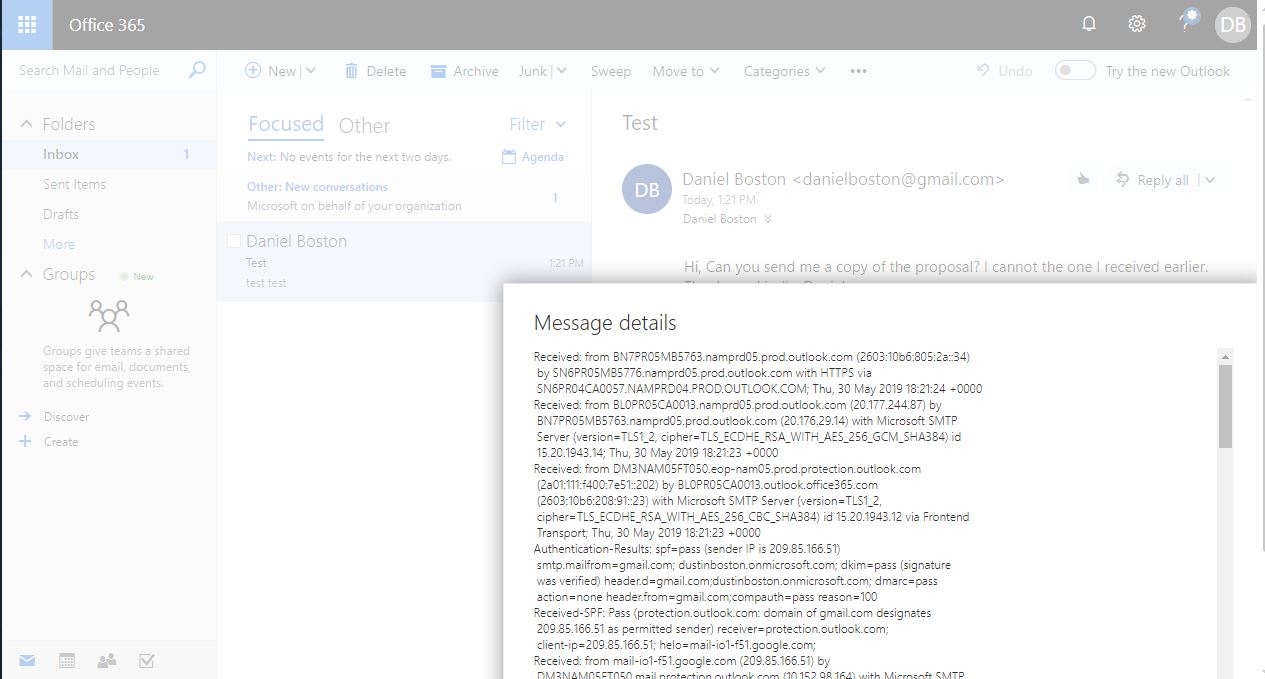The width and height of the screenshot is (1265, 679).
Task: Expand the Filter dropdown
Action: point(538,124)
